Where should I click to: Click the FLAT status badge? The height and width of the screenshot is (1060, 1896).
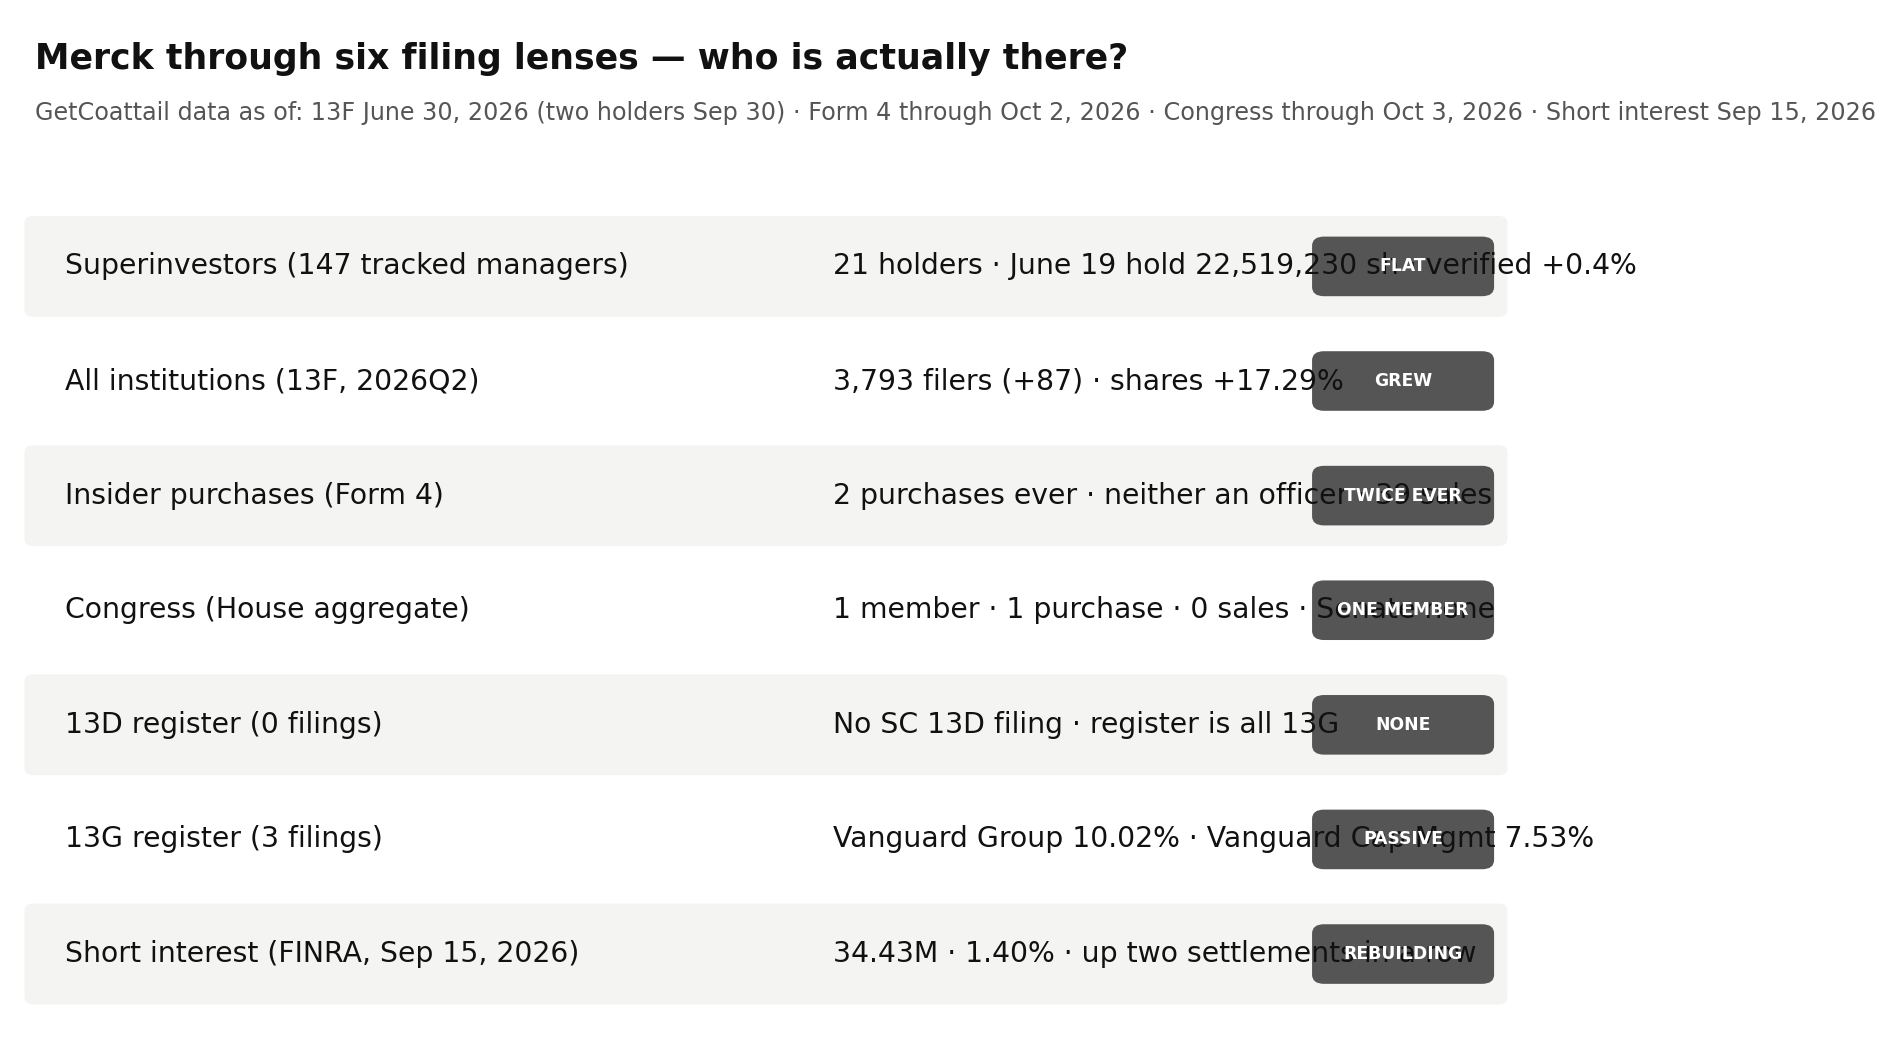click(x=1402, y=266)
